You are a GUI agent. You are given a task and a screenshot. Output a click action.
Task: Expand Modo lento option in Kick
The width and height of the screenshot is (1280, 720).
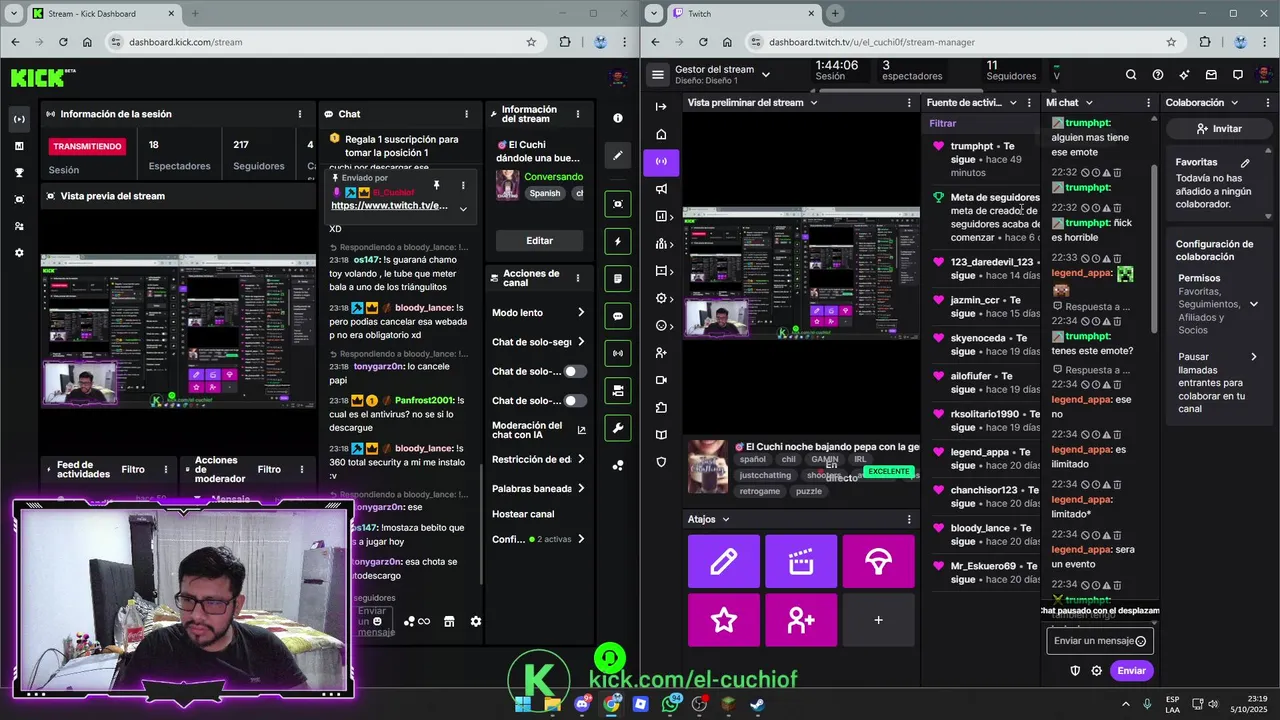point(581,313)
